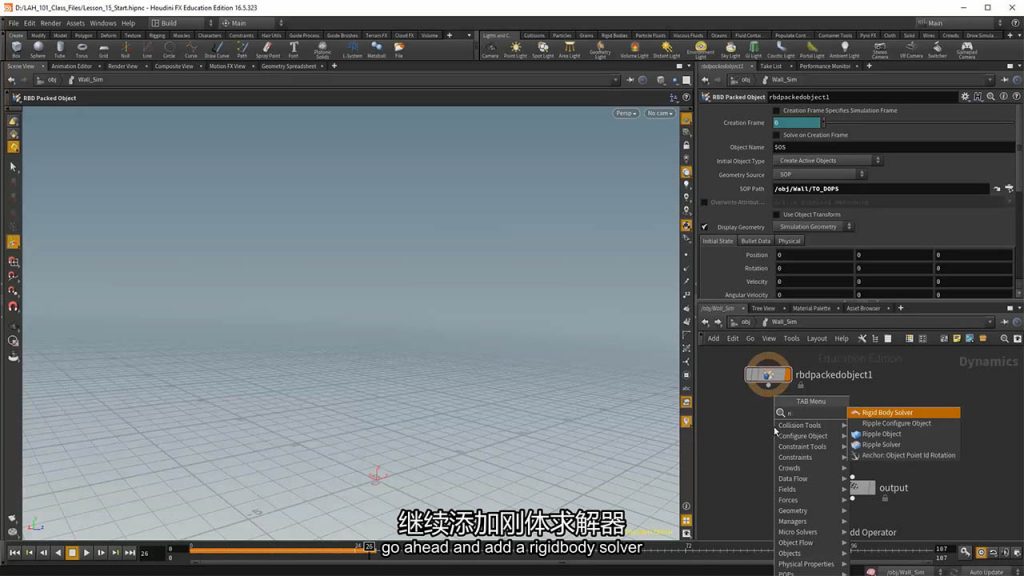
Task: Switch to Bullet Data parameter tab
Action: (755, 241)
